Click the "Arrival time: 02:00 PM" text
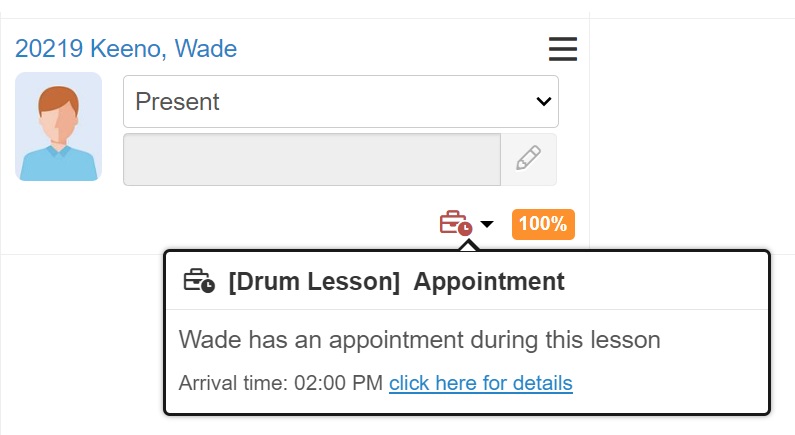Viewport: 795px width, 435px height. tap(280, 383)
